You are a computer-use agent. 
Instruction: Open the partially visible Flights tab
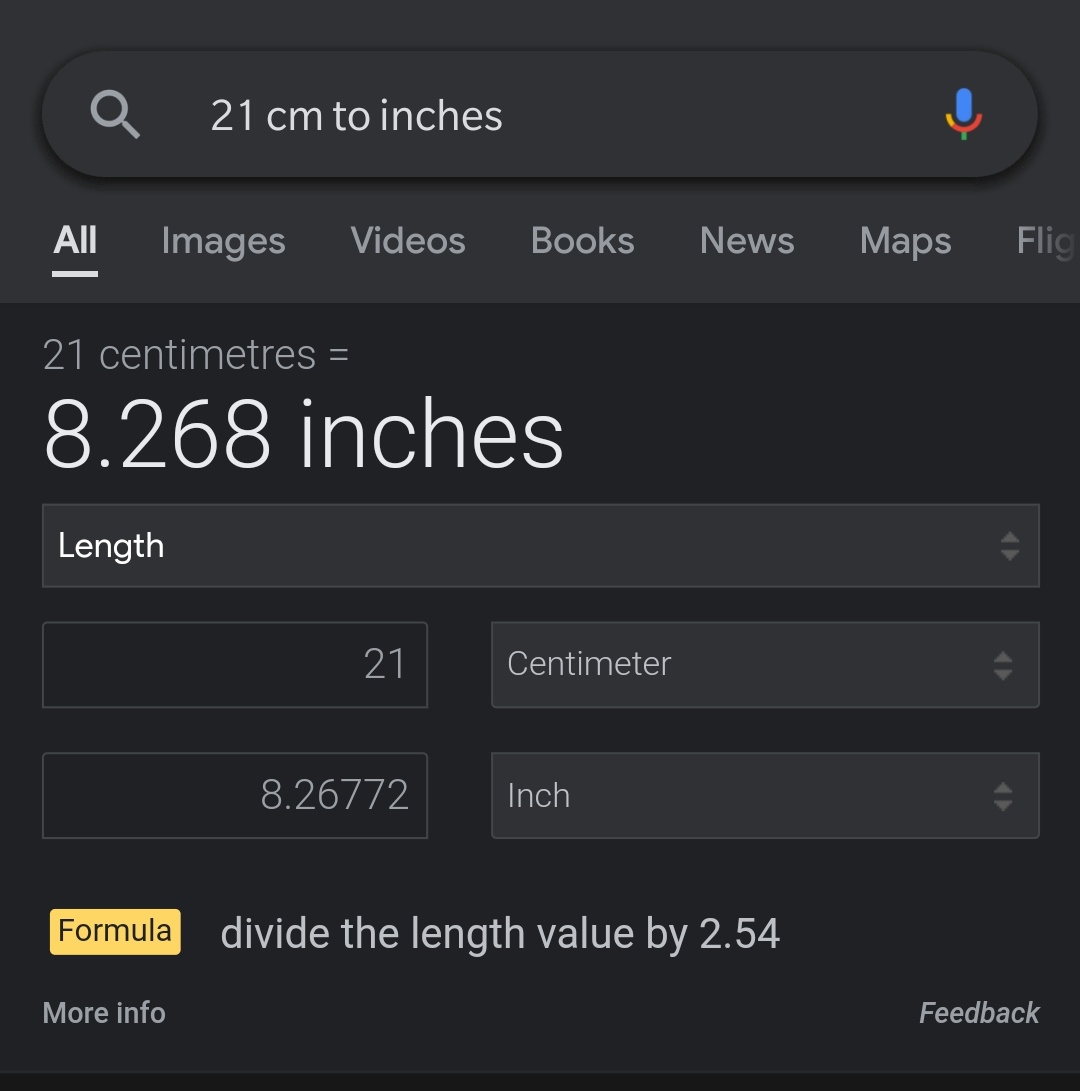tap(1047, 241)
